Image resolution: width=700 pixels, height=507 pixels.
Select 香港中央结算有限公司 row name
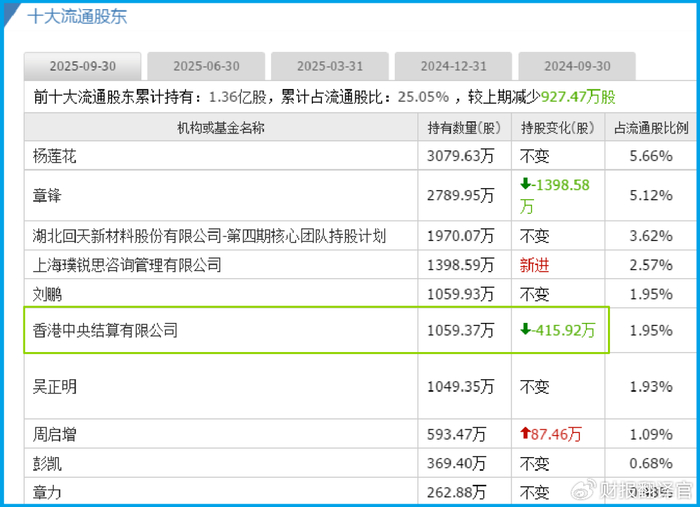coord(105,329)
